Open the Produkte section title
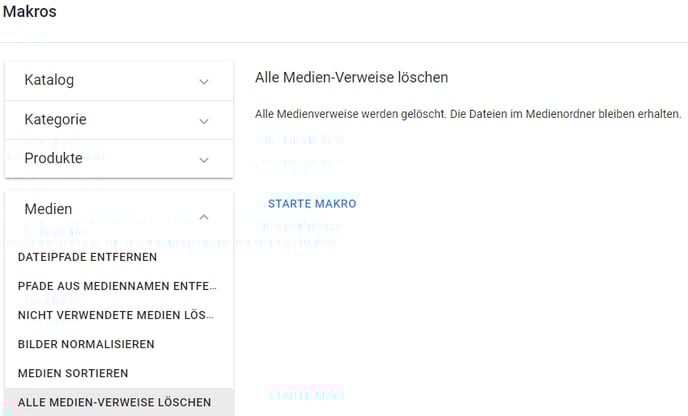The height and width of the screenshot is (416, 688). 53,158
